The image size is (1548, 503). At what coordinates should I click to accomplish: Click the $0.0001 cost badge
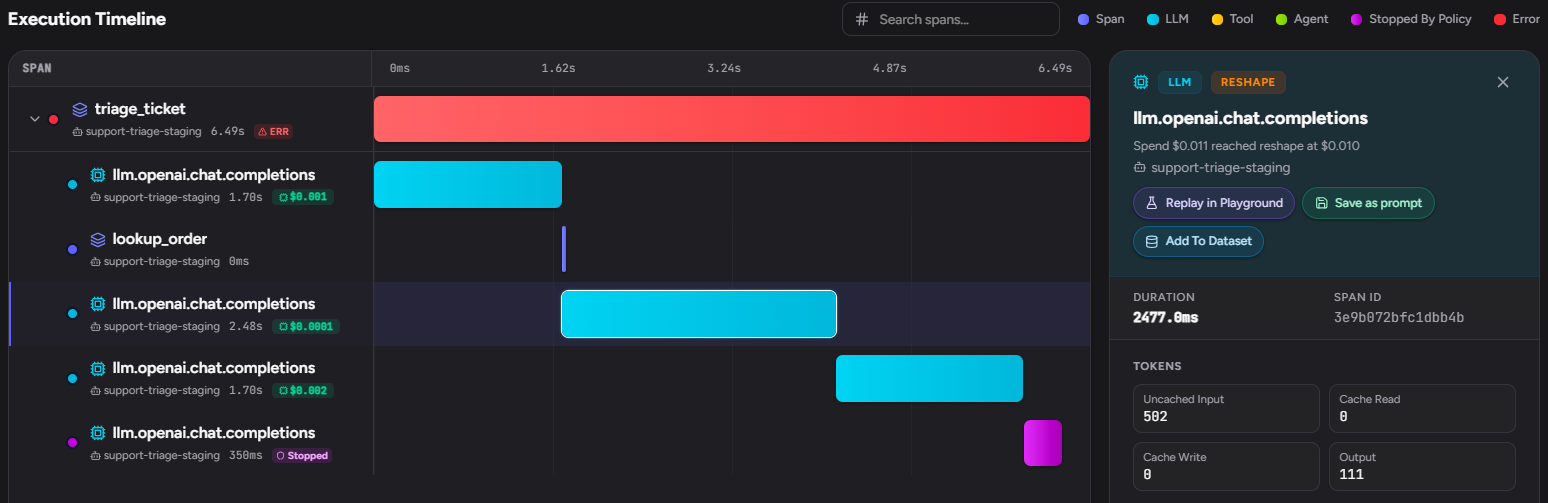pyautogui.click(x=306, y=326)
